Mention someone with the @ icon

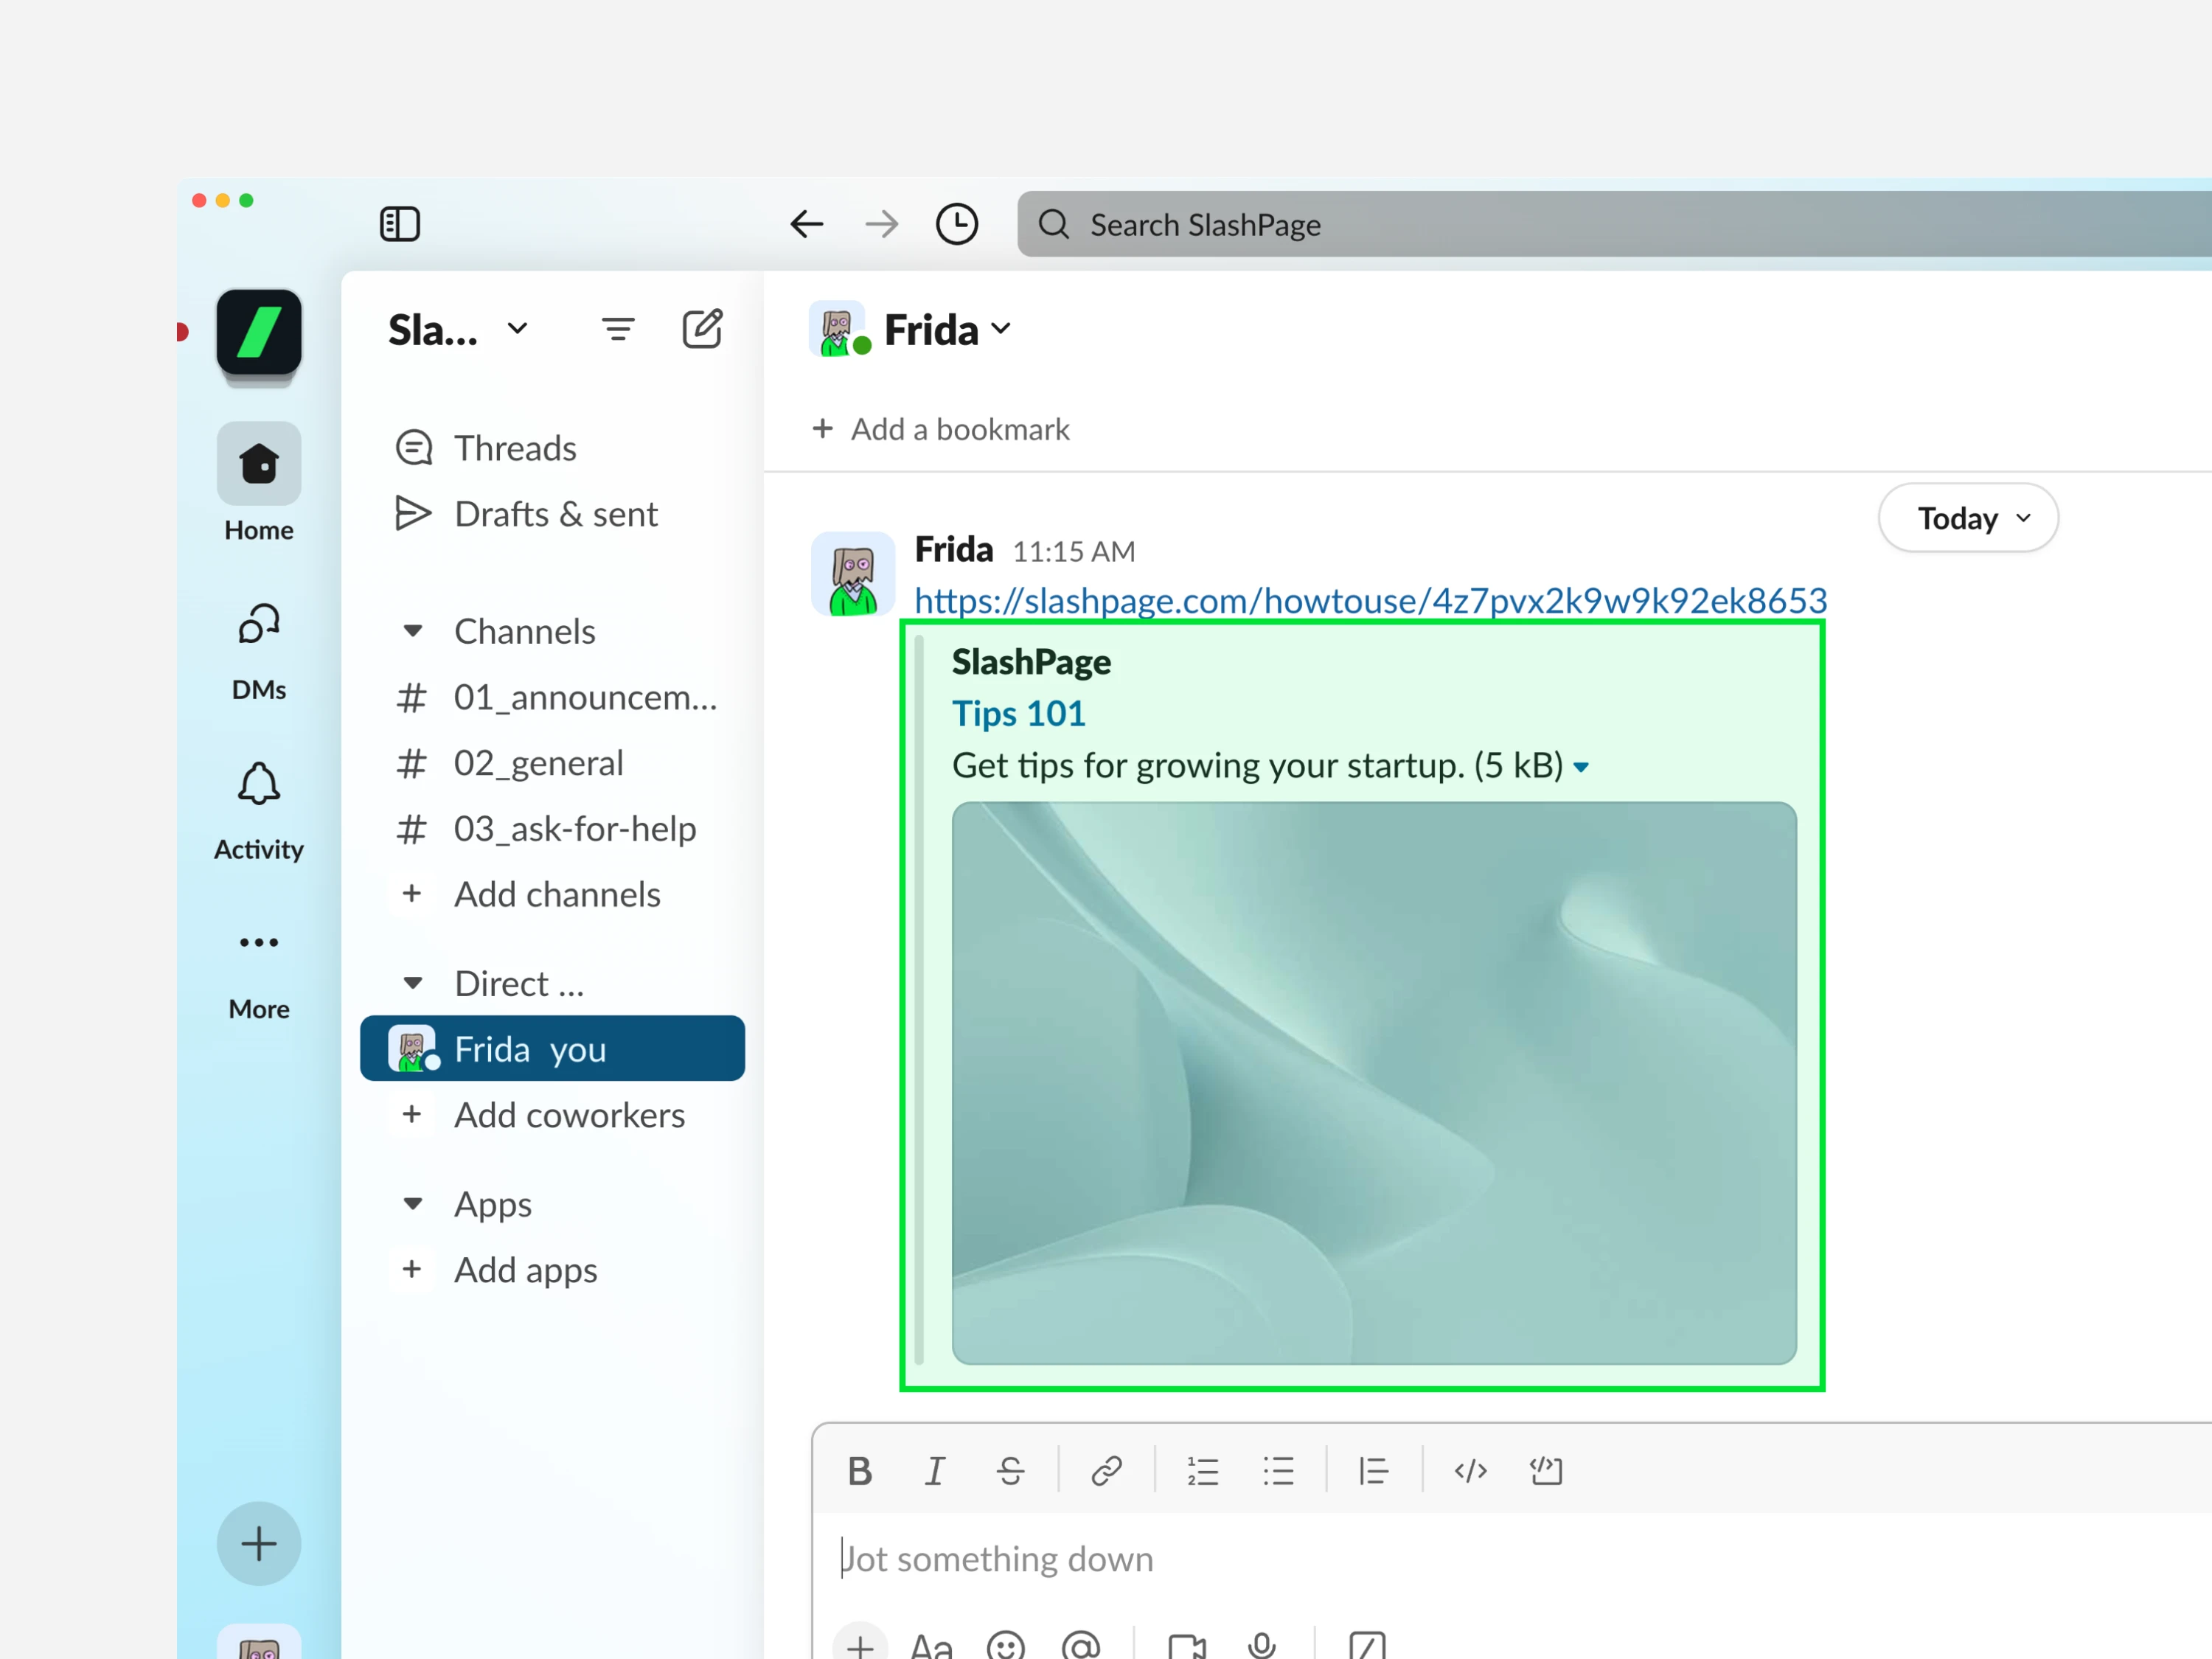click(1081, 1645)
